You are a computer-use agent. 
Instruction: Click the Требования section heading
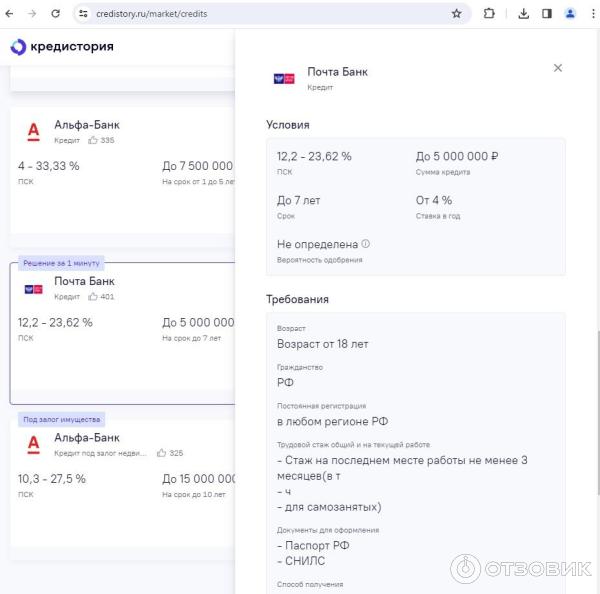click(x=297, y=299)
